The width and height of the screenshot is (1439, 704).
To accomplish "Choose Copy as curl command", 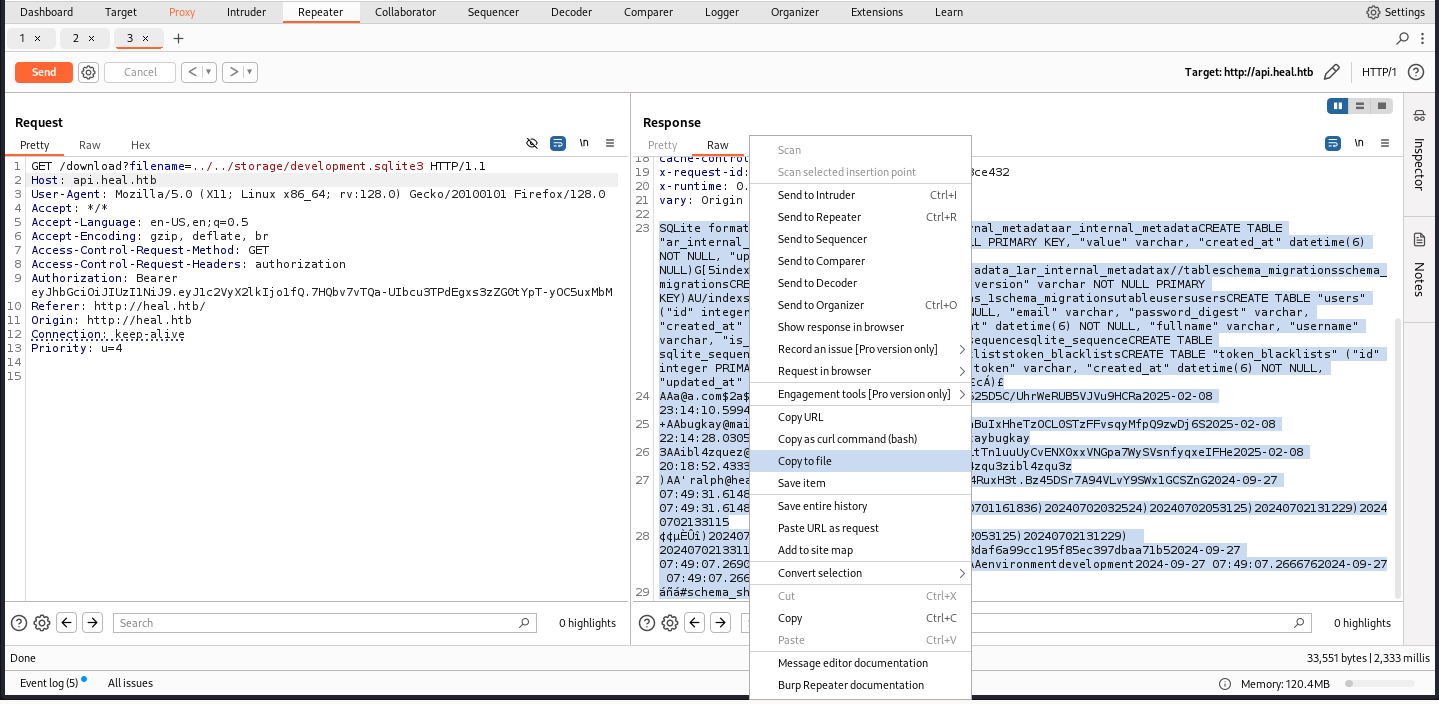I will [x=860, y=439].
